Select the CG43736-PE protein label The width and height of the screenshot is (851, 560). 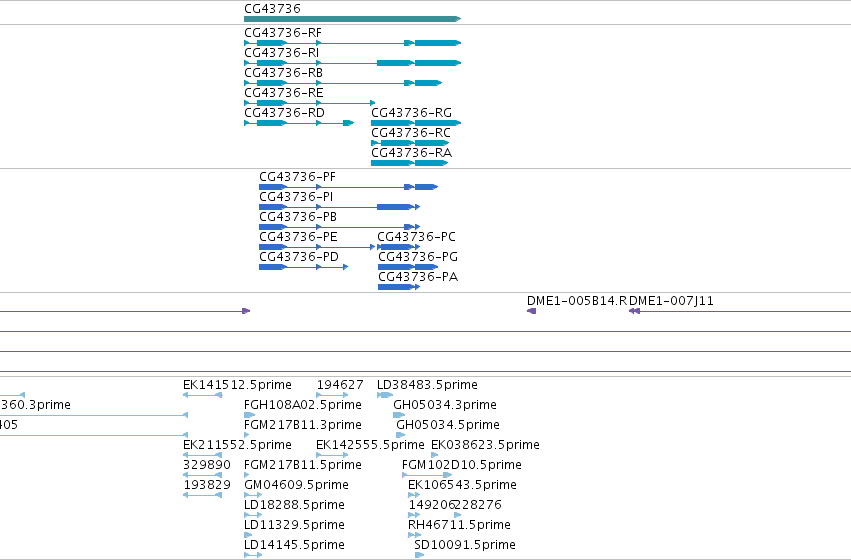[x=299, y=237]
